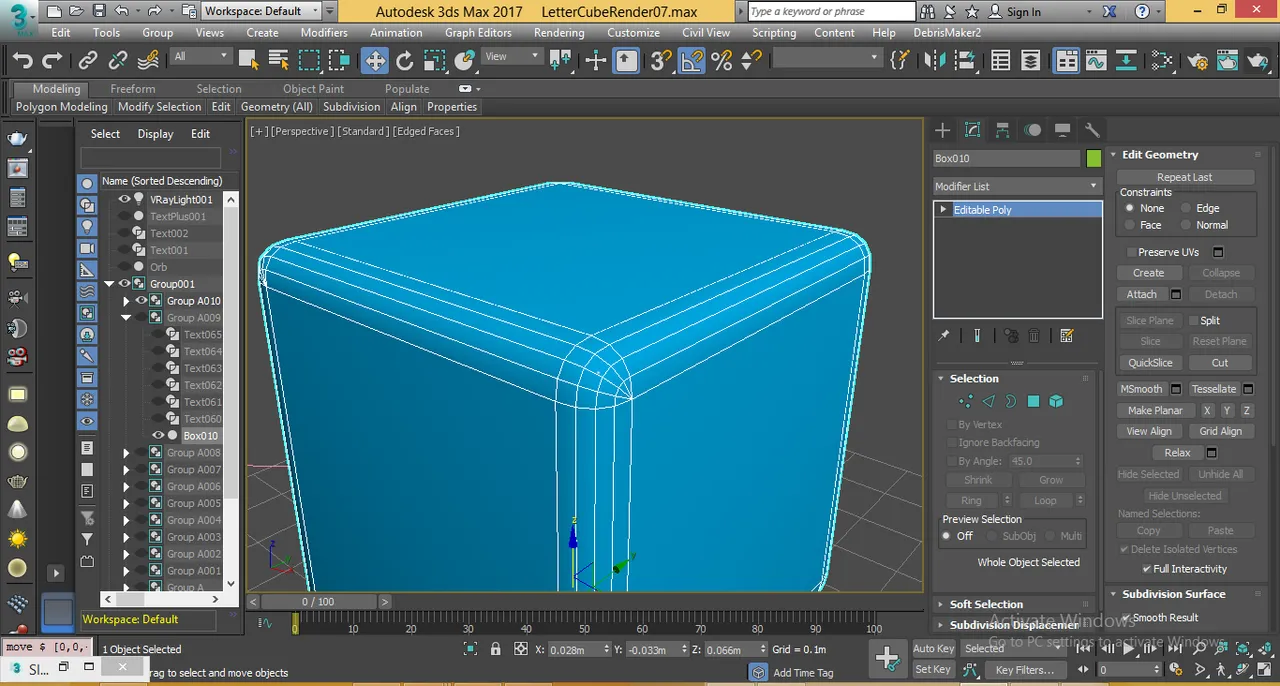Image resolution: width=1280 pixels, height=686 pixels.
Task: Switch to the Utilities command panel
Action: [1092, 130]
